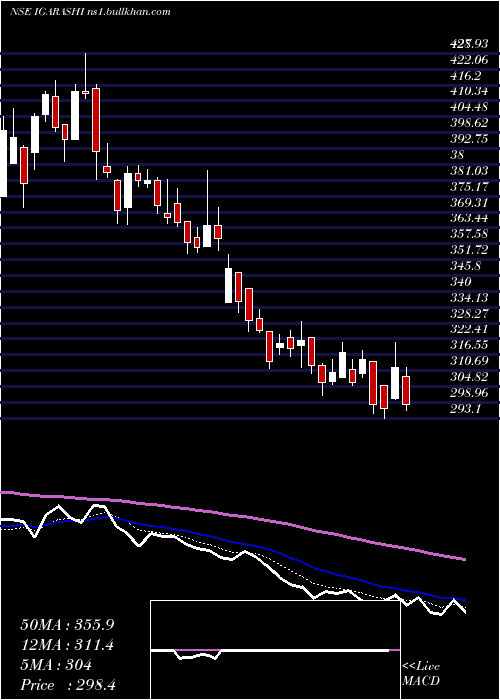
Task: Click the 357.58 price level label
Action: click(x=469, y=234)
